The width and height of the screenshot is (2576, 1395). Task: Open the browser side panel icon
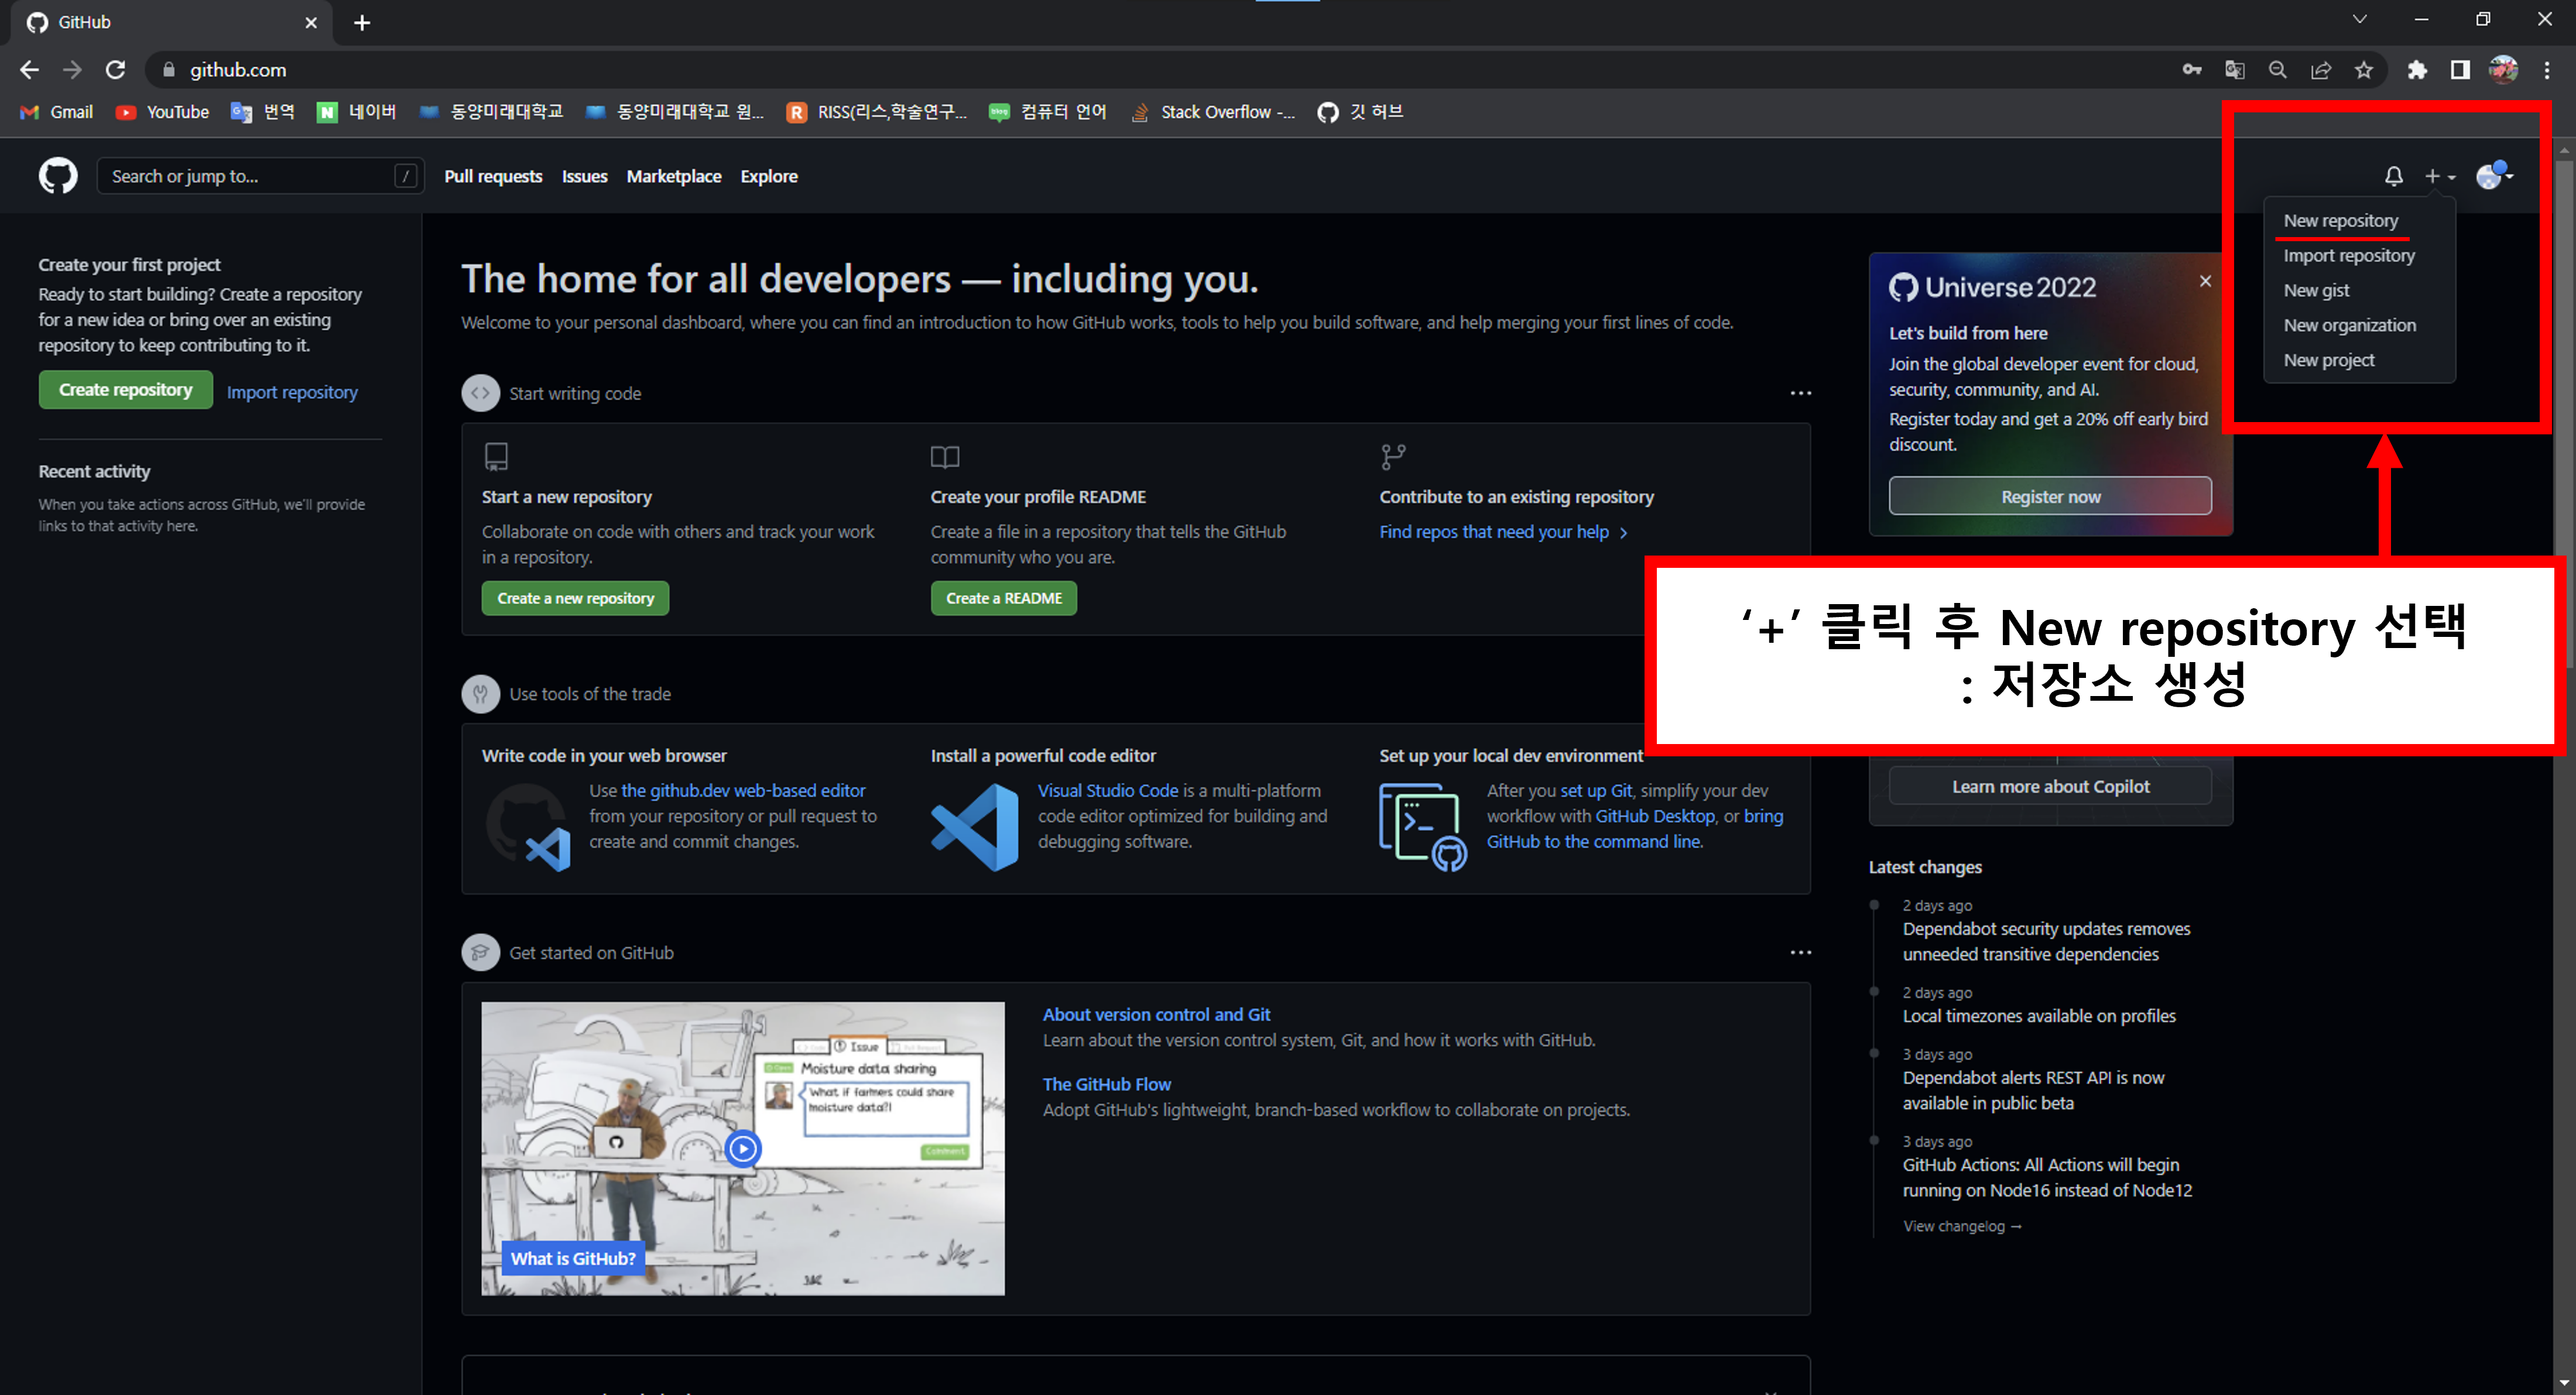click(2460, 69)
